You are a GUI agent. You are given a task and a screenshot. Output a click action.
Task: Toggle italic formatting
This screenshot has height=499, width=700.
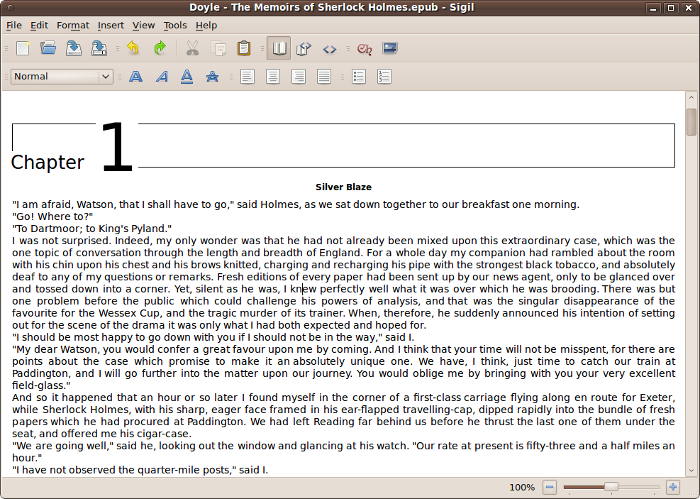coord(162,77)
